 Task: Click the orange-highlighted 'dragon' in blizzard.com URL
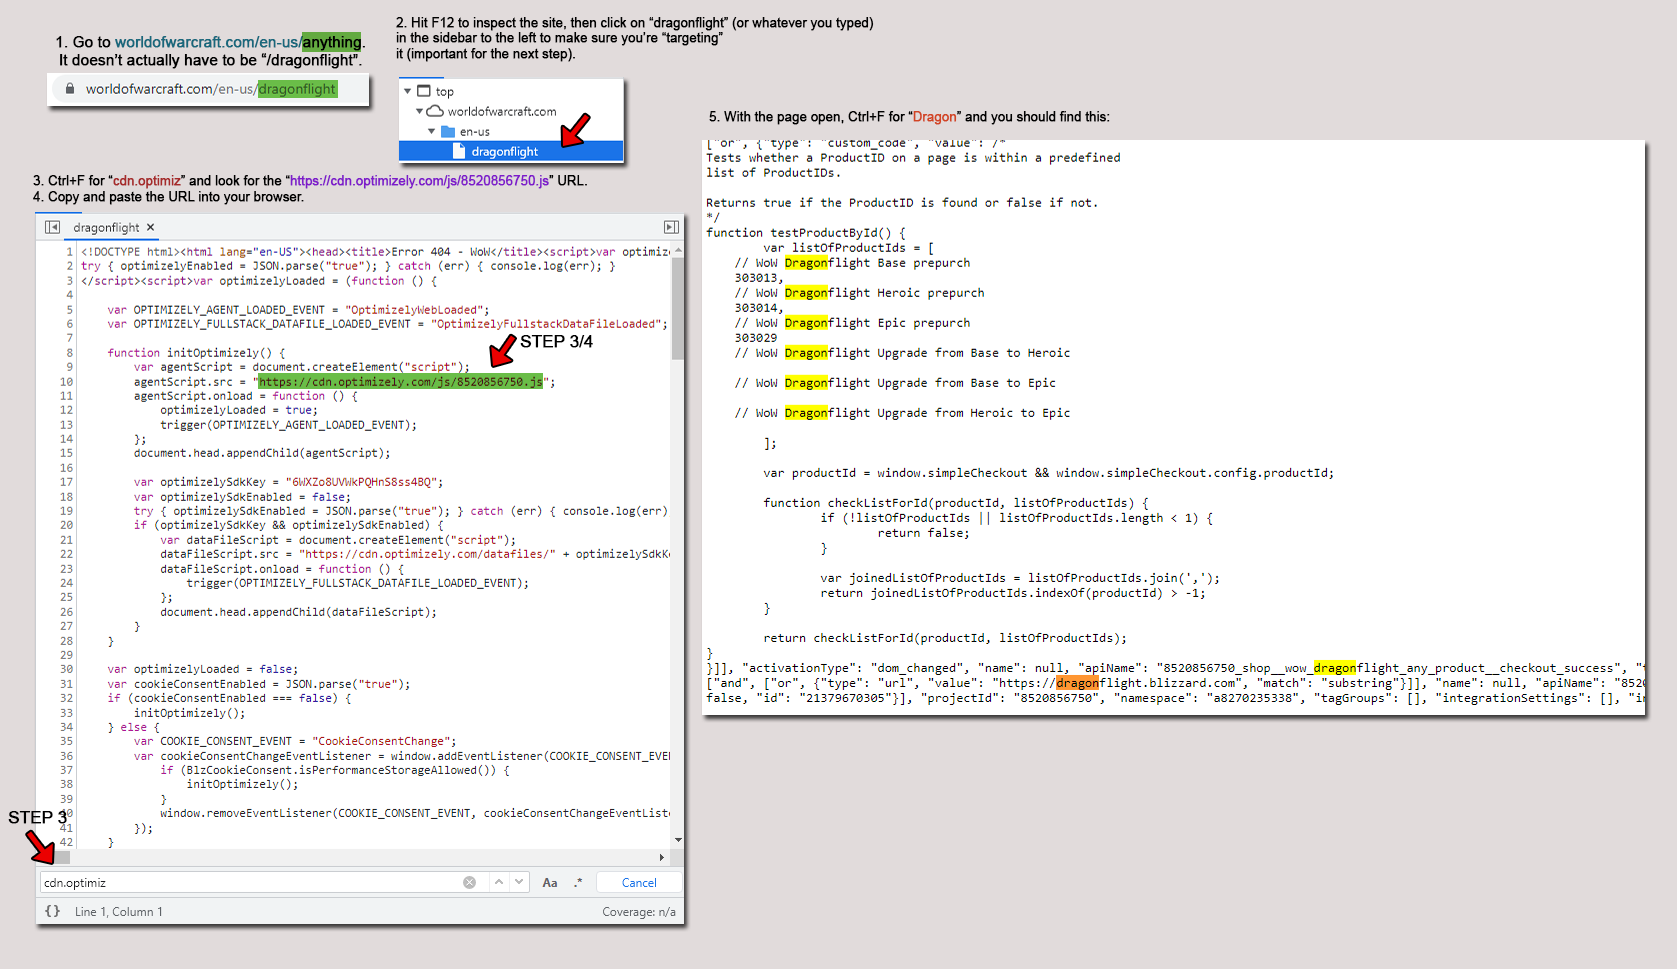1077,683
